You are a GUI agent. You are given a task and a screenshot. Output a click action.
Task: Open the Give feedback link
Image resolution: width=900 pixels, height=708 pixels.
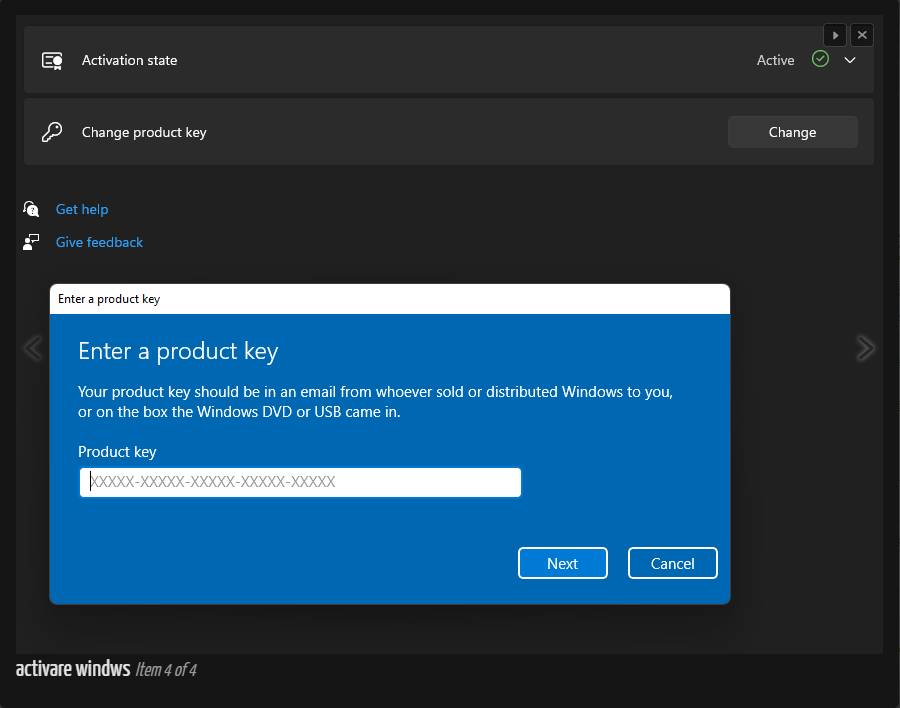[99, 242]
